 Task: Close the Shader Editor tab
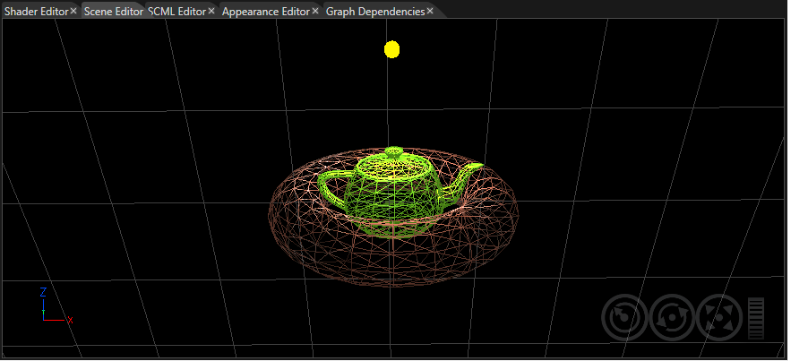click(x=73, y=11)
